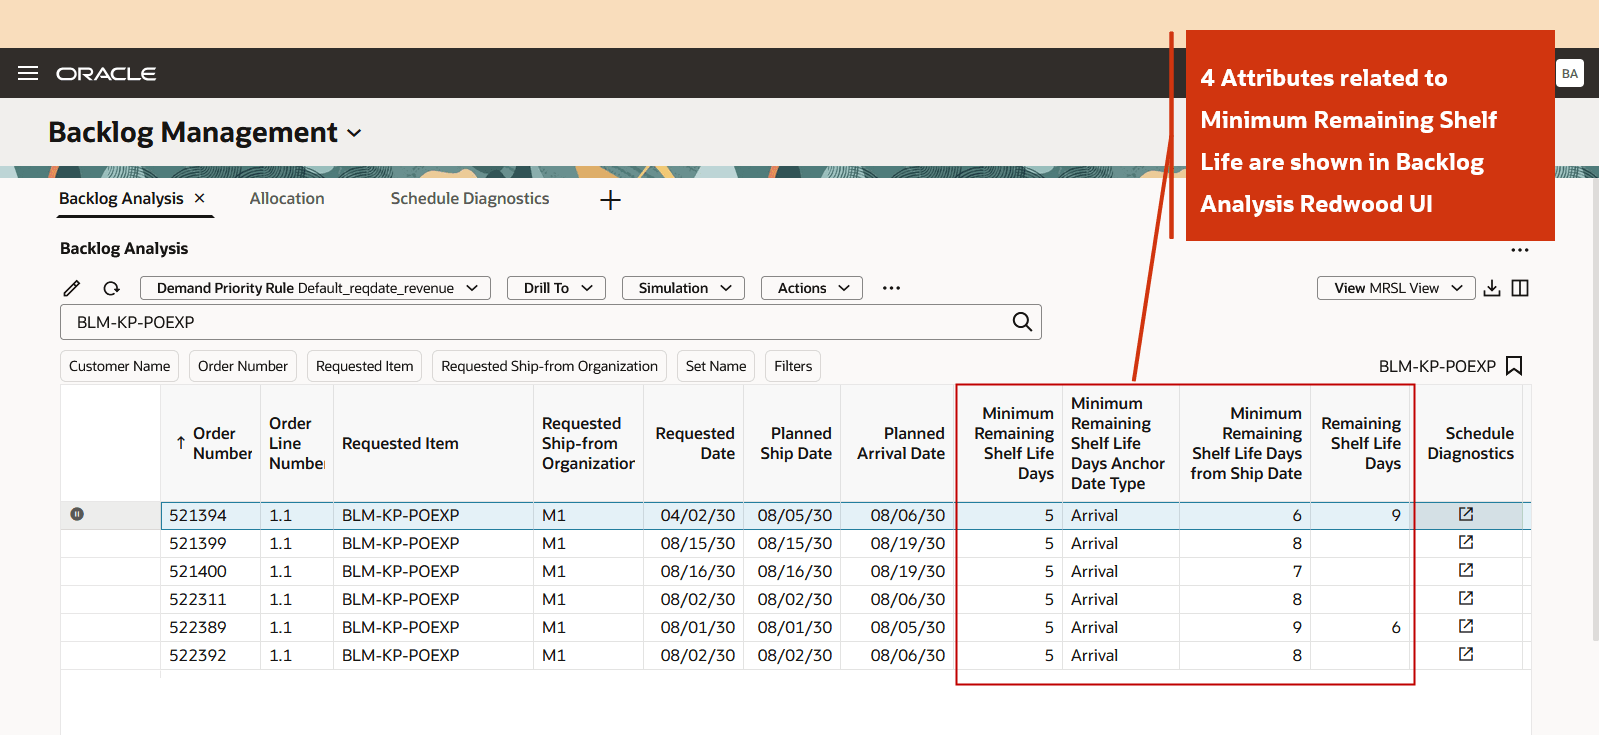Open the Demand Priority Rule dropdown
Viewport: 1599px width, 735px height.
[x=315, y=288]
